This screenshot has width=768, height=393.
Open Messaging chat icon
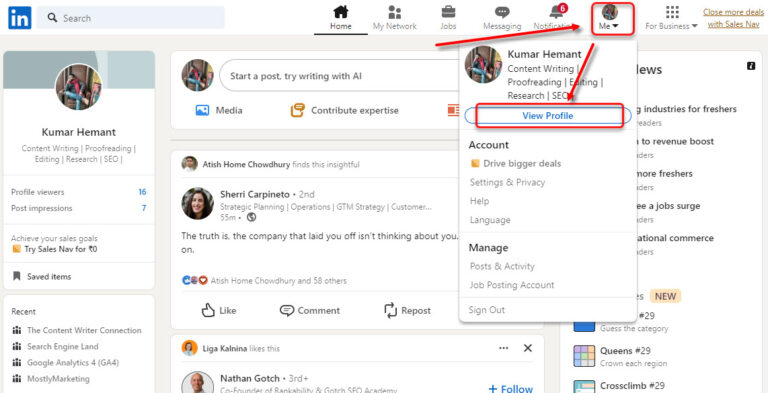tap(502, 12)
